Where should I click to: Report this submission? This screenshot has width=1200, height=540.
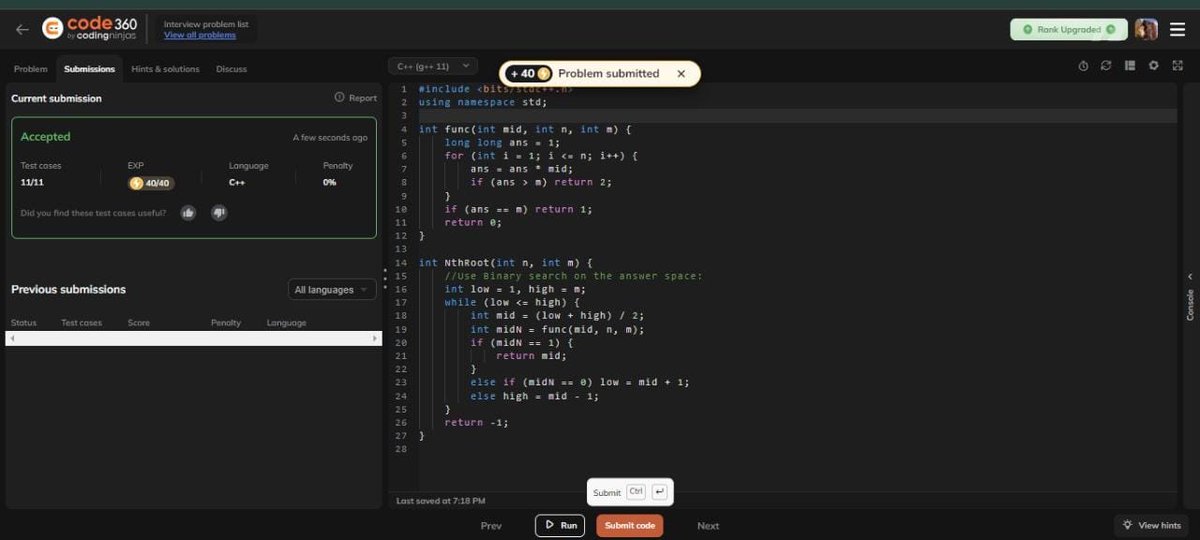tap(355, 98)
